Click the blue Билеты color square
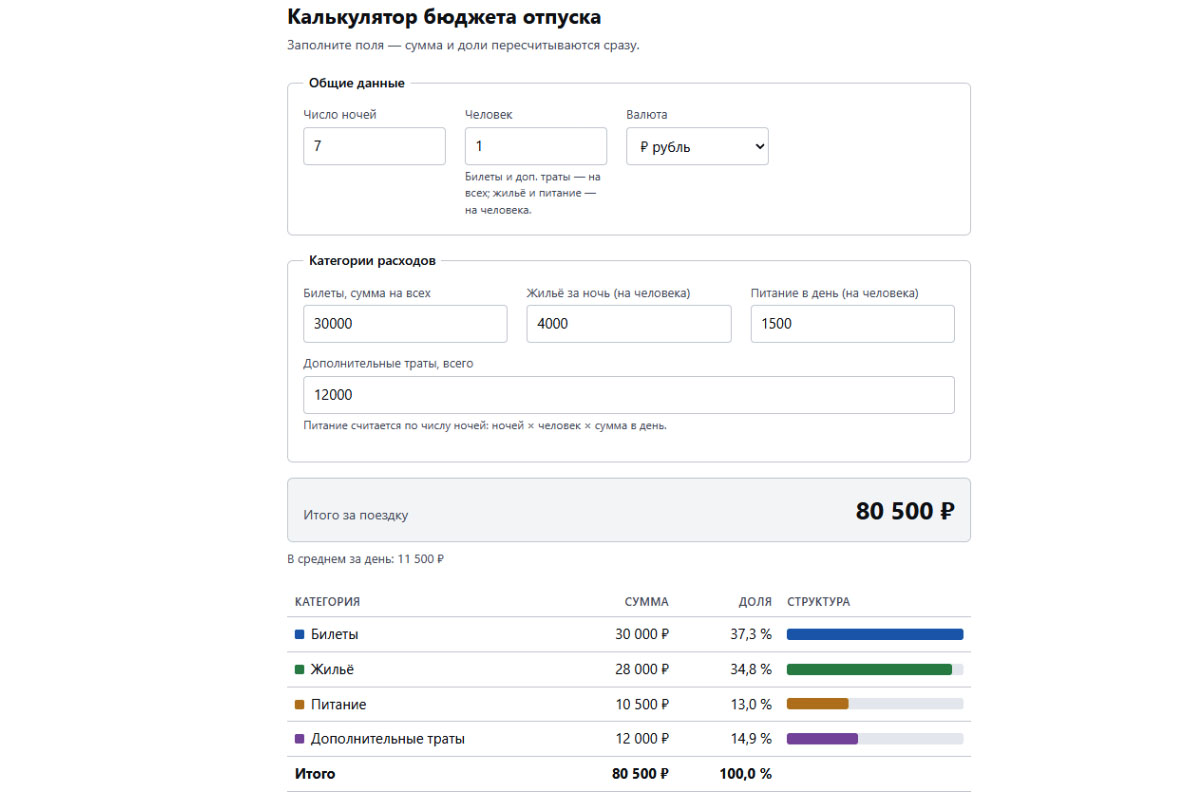 pyautogui.click(x=299, y=634)
